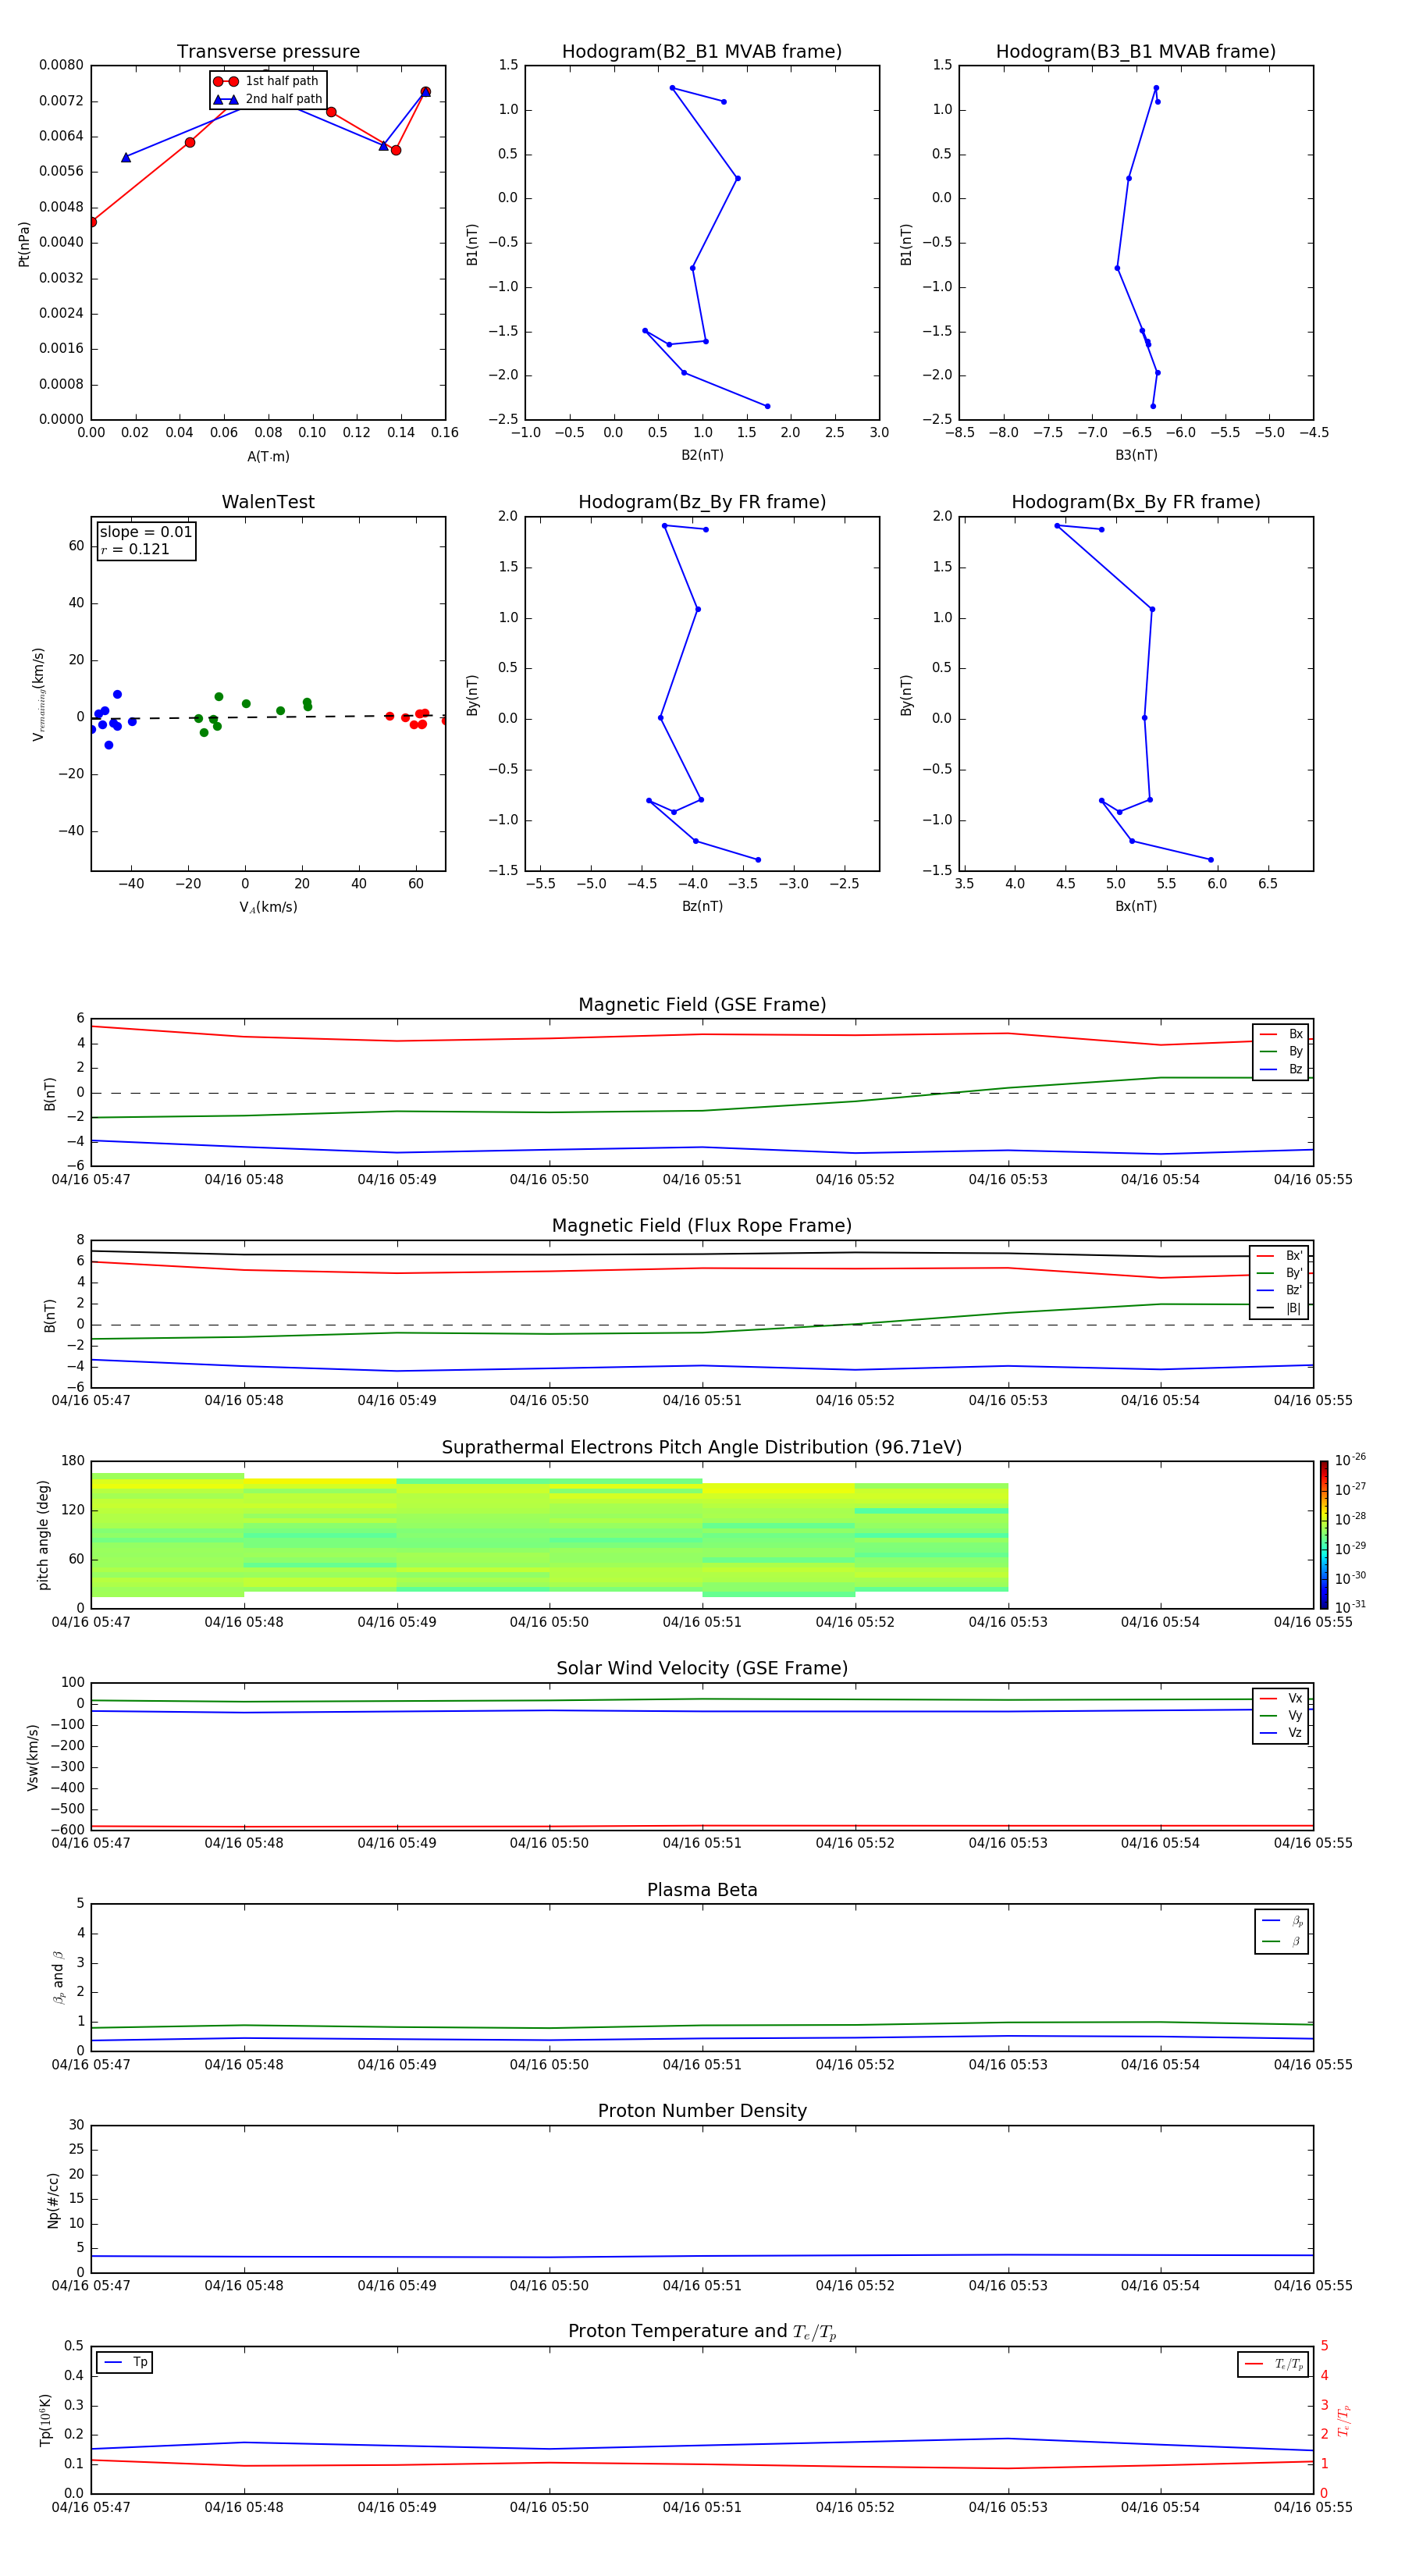Click the "Tp" legend entry

(x=125, y=2362)
